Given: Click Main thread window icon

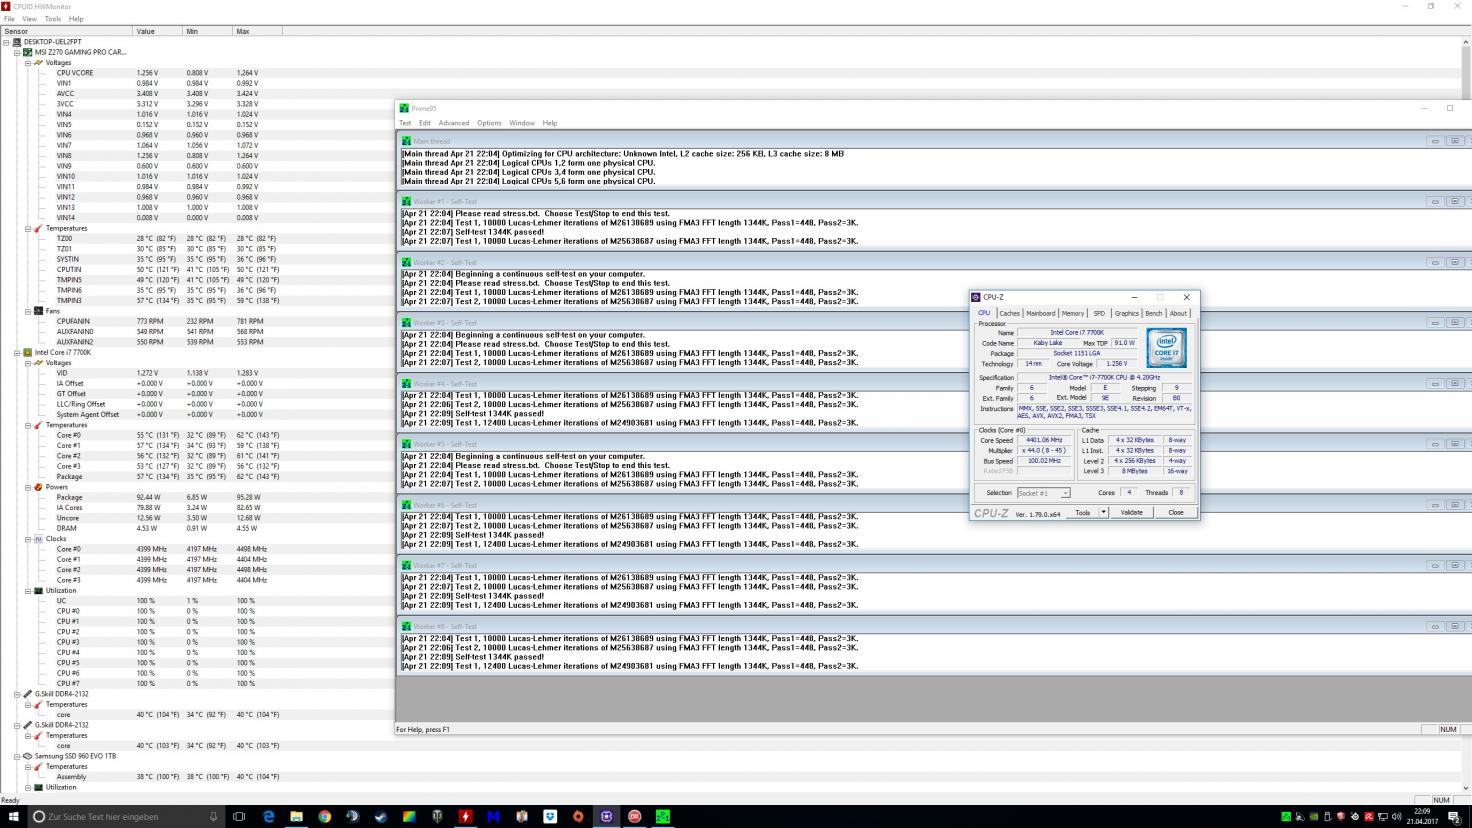Looking at the screenshot, I should [x=407, y=141].
